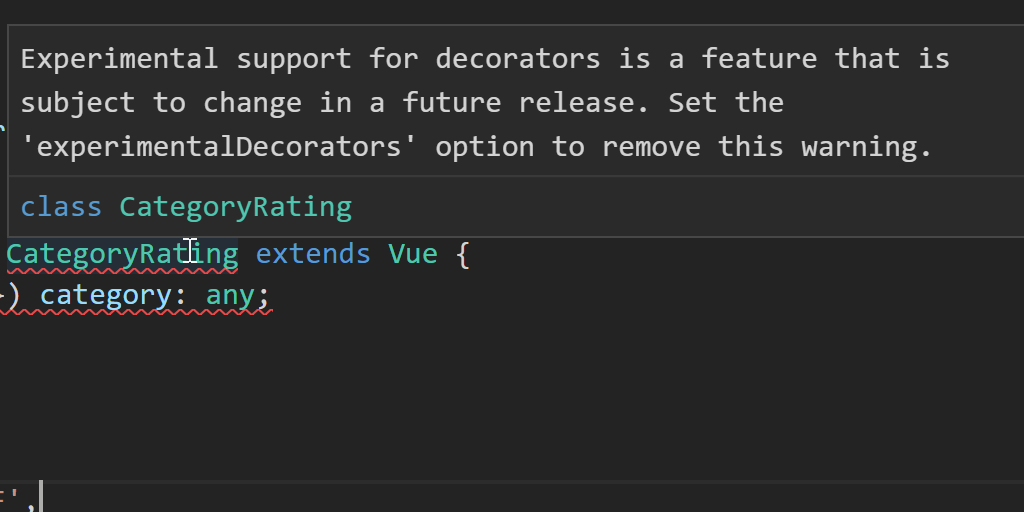
Task: Click the quote and comma on bottom line
Action: pos(22,497)
